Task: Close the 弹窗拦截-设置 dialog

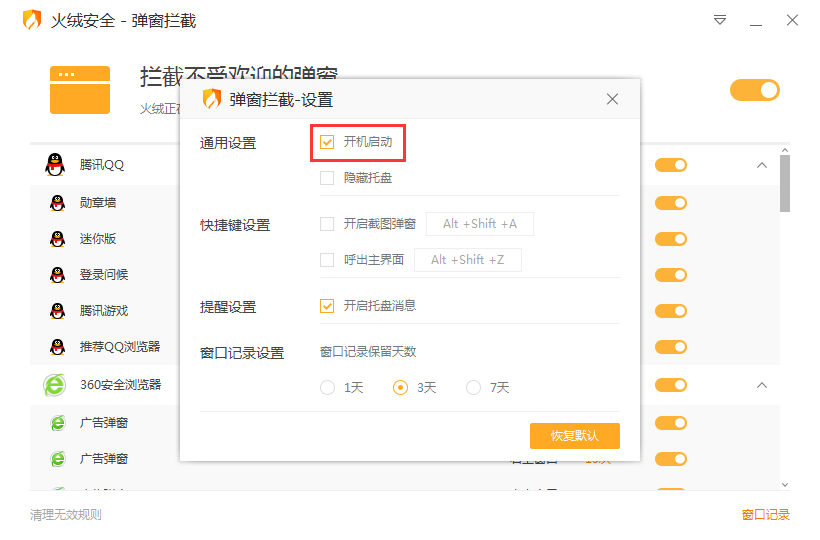Action: tap(613, 99)
